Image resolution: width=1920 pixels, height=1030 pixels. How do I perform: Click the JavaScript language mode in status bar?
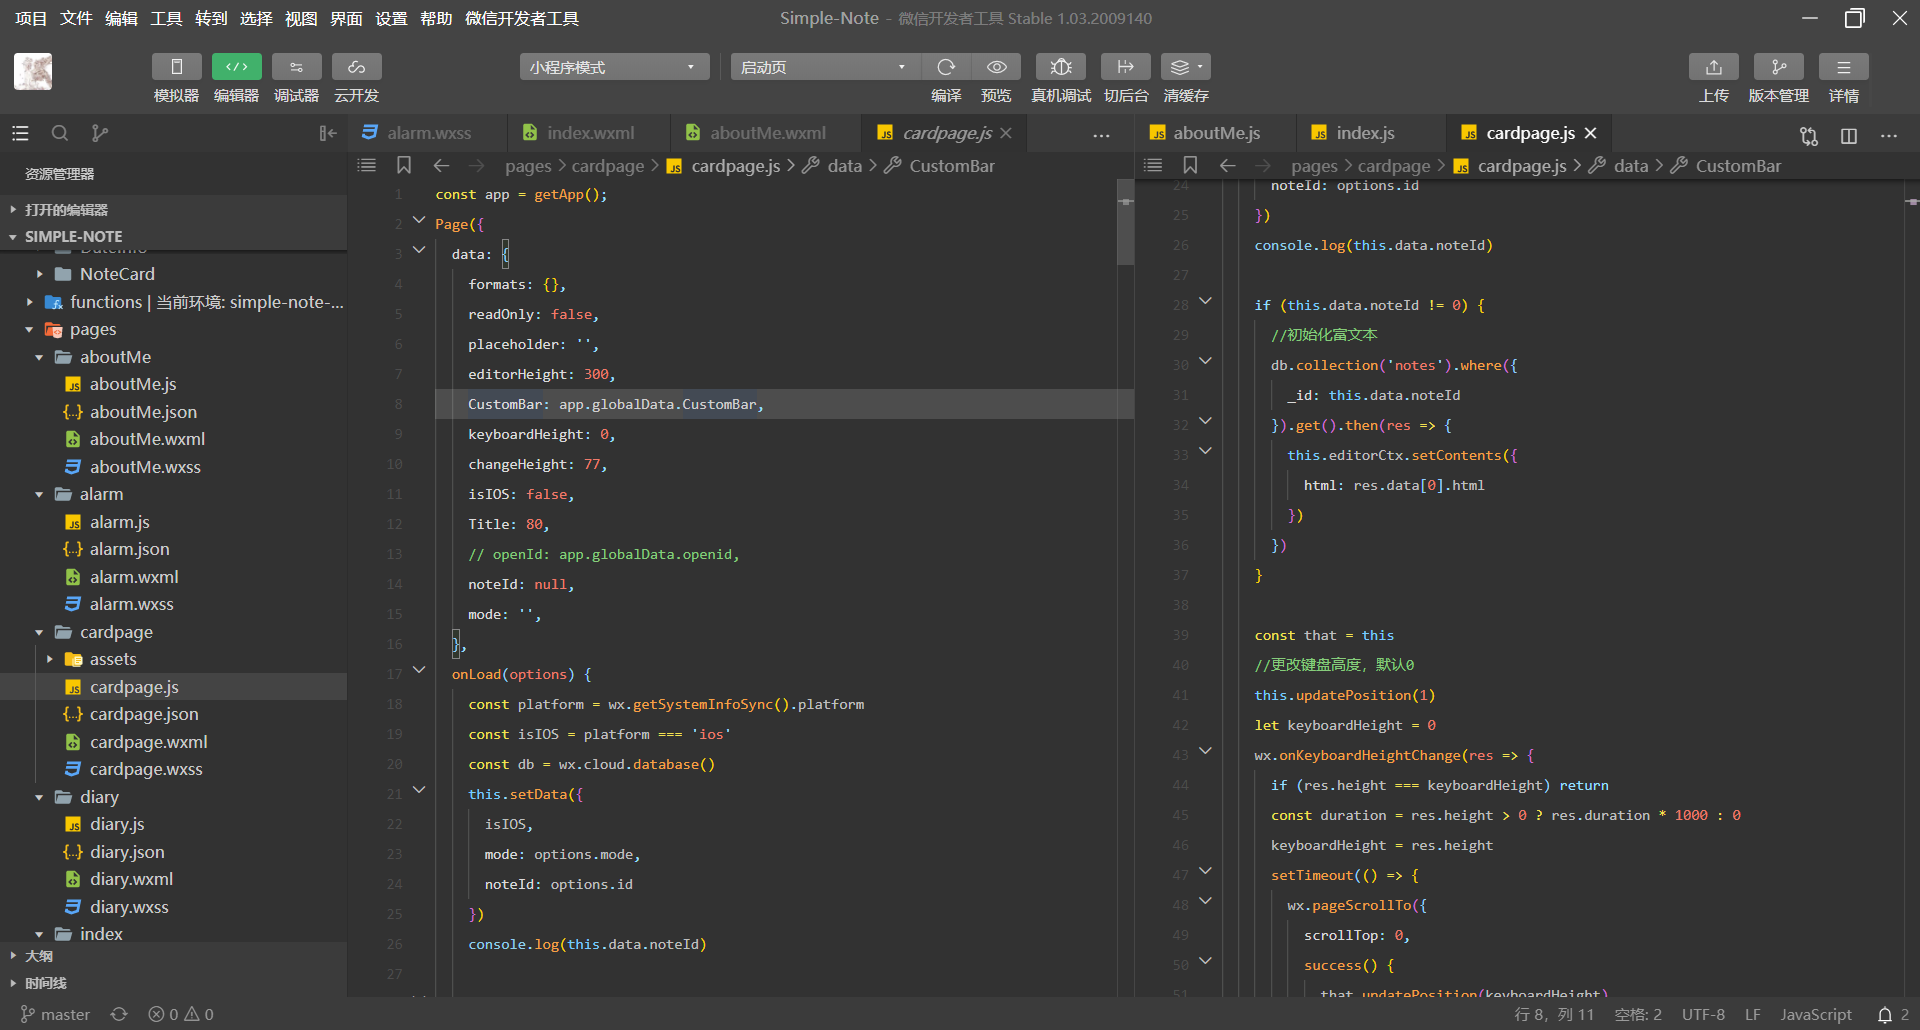tap(1815, 1014)
